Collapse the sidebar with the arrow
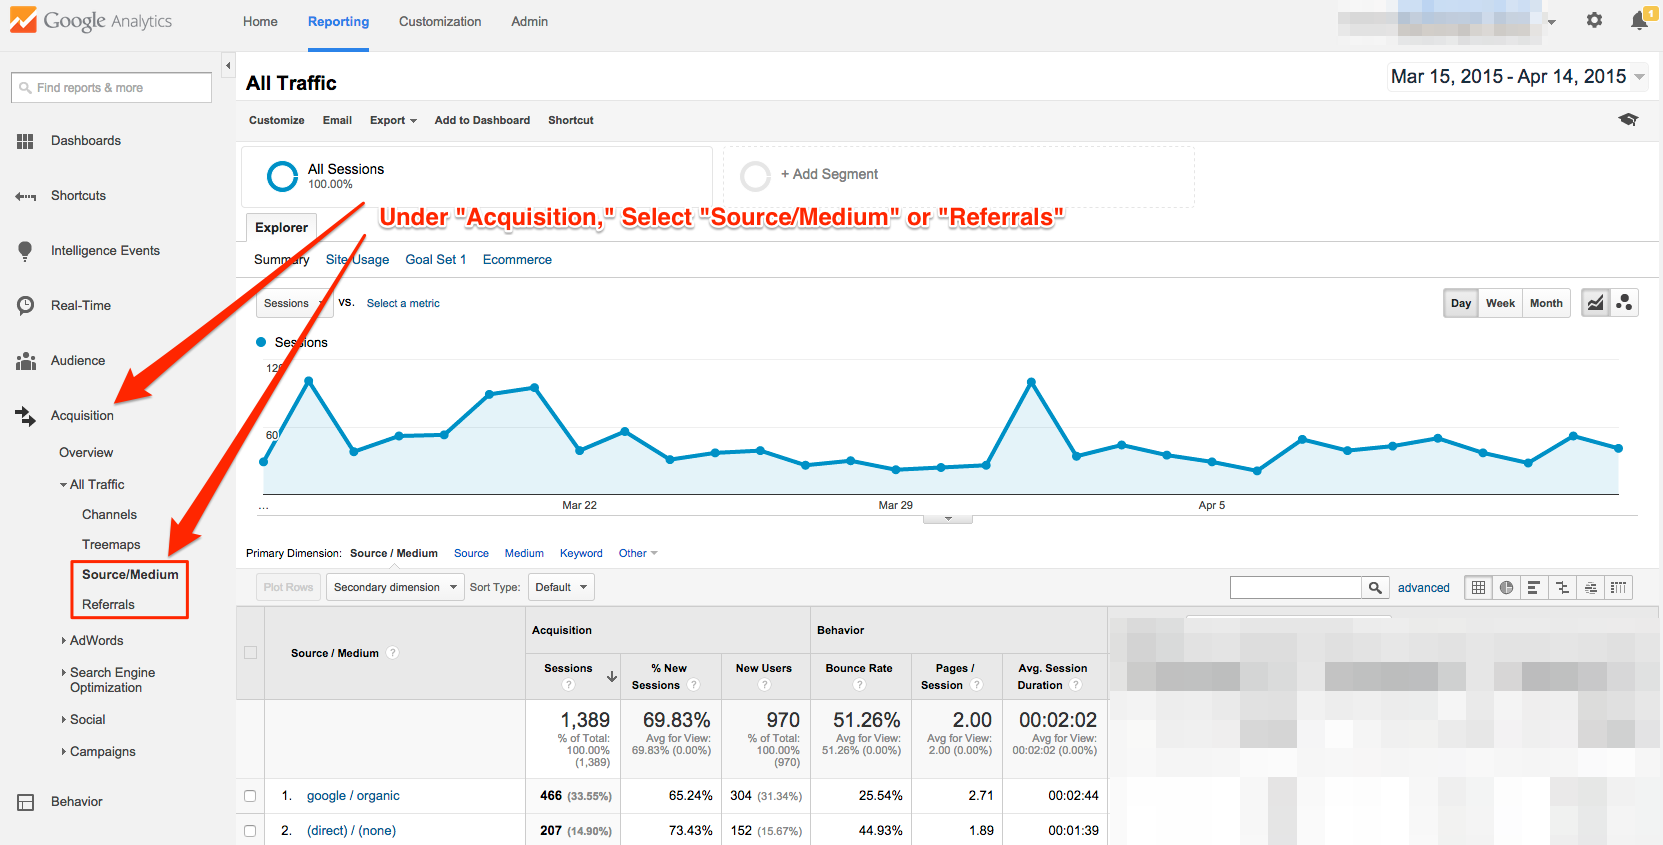This screenshot has height=845, width=1663. click(x=228, y=66)
